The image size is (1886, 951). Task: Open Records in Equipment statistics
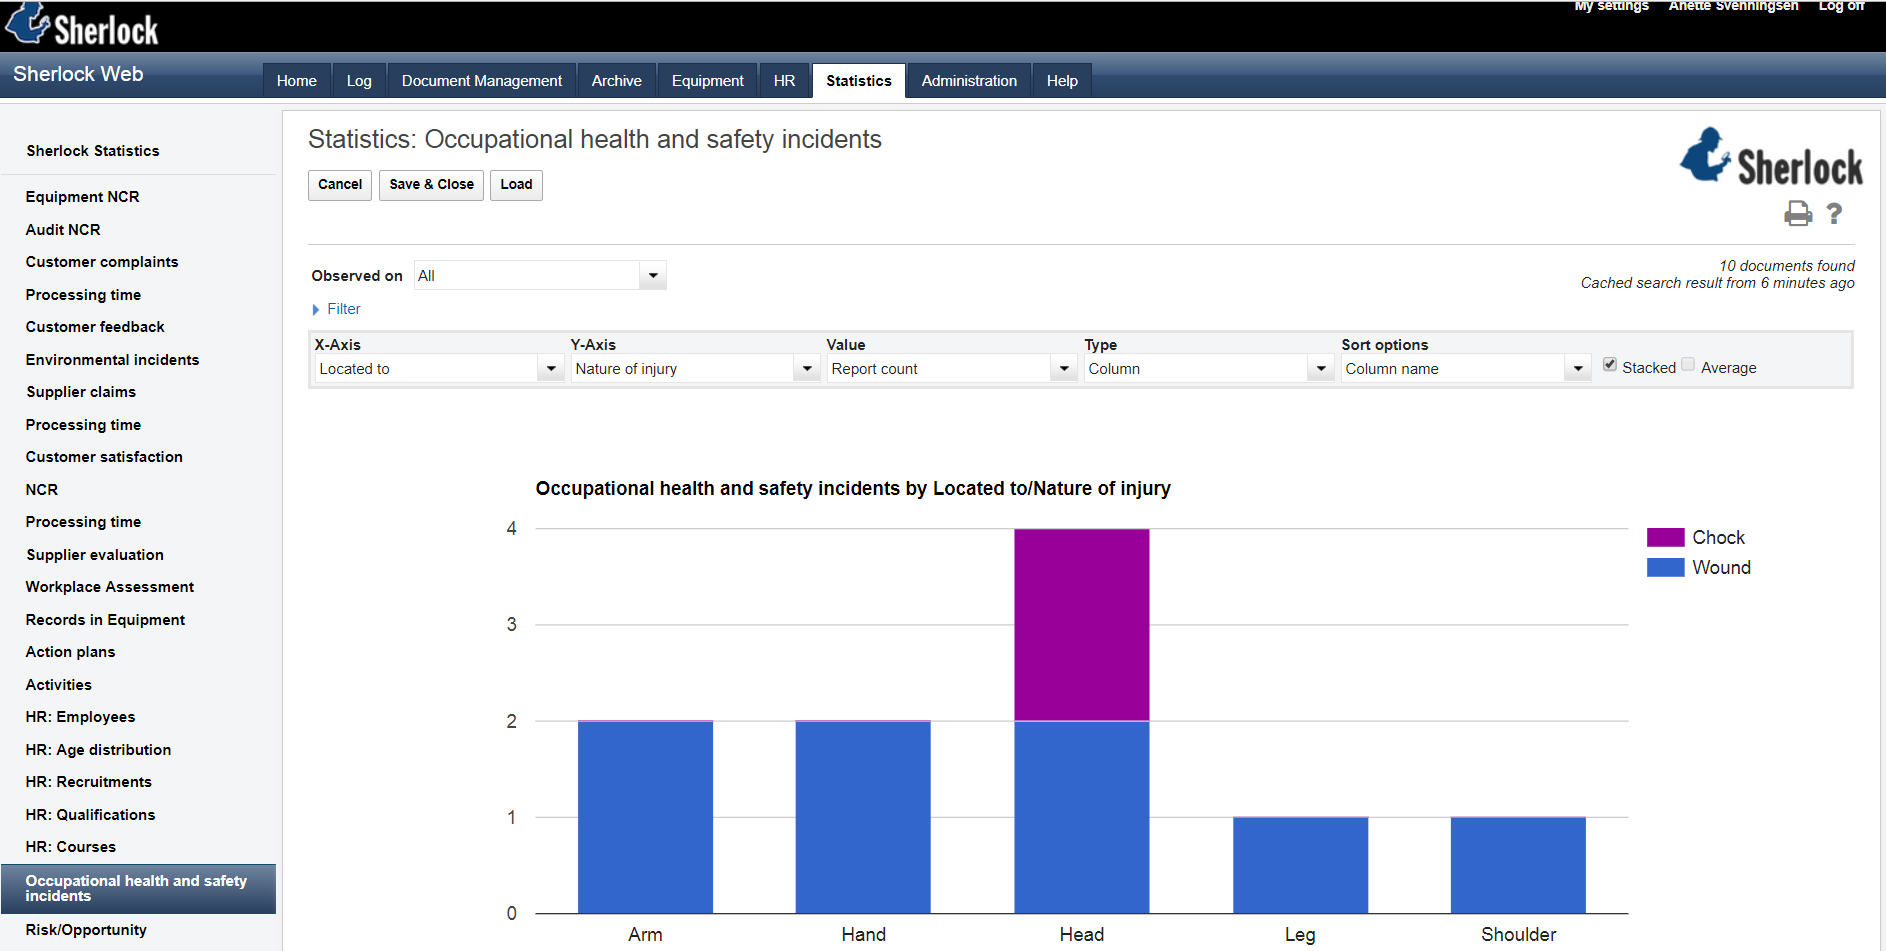(105, 620)
